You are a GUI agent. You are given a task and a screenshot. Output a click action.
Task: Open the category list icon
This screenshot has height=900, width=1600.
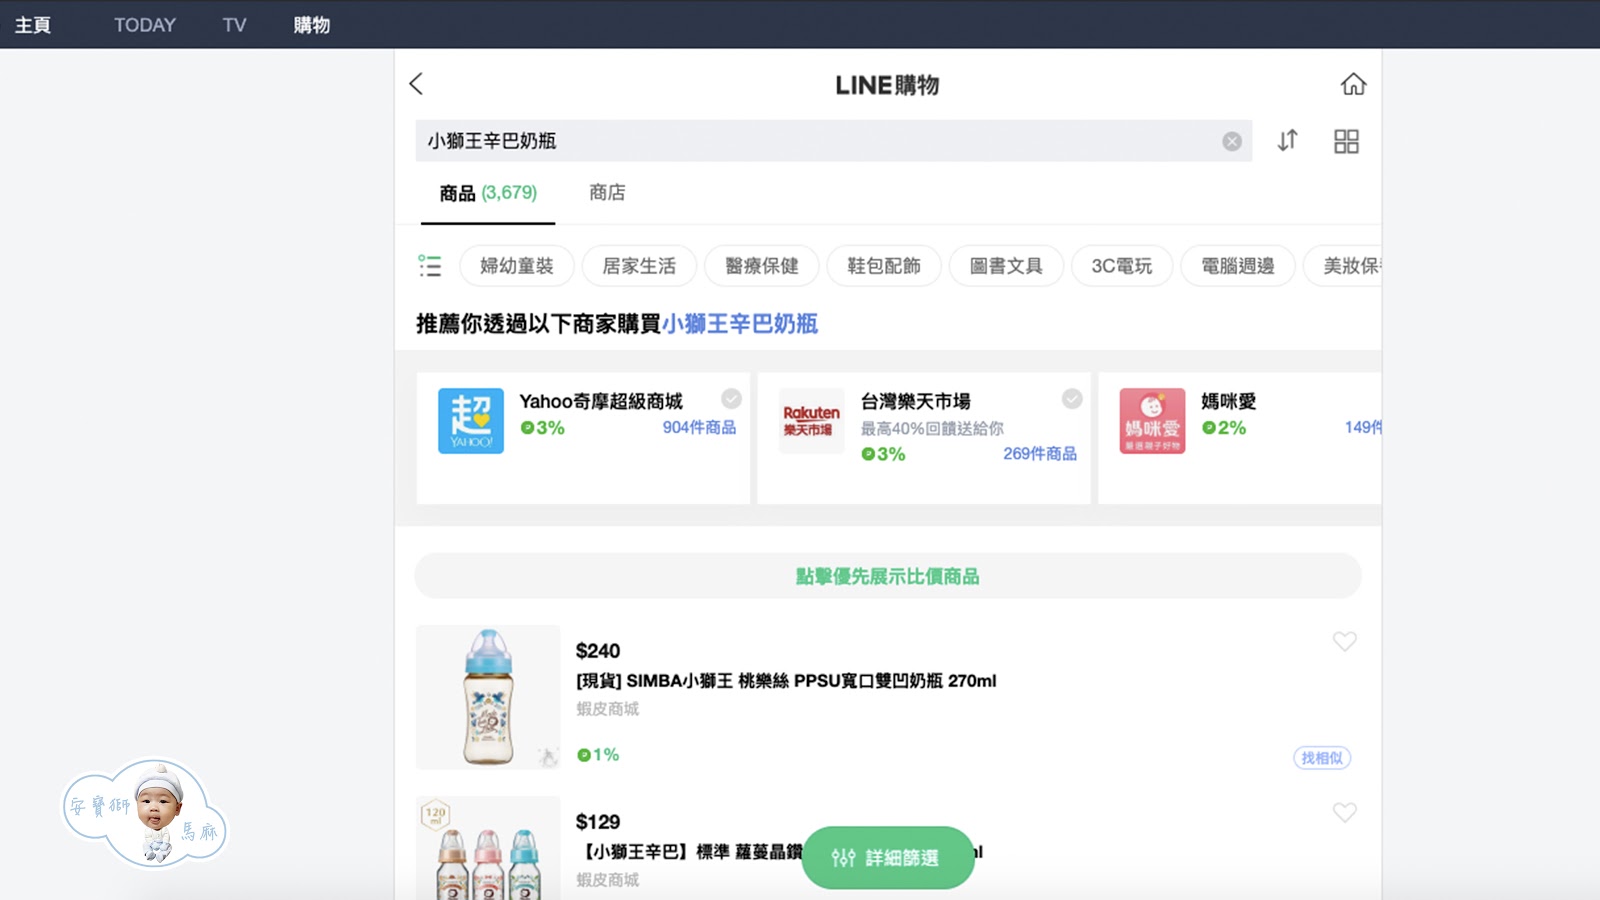pyautogui.click(x=430, y=266)
